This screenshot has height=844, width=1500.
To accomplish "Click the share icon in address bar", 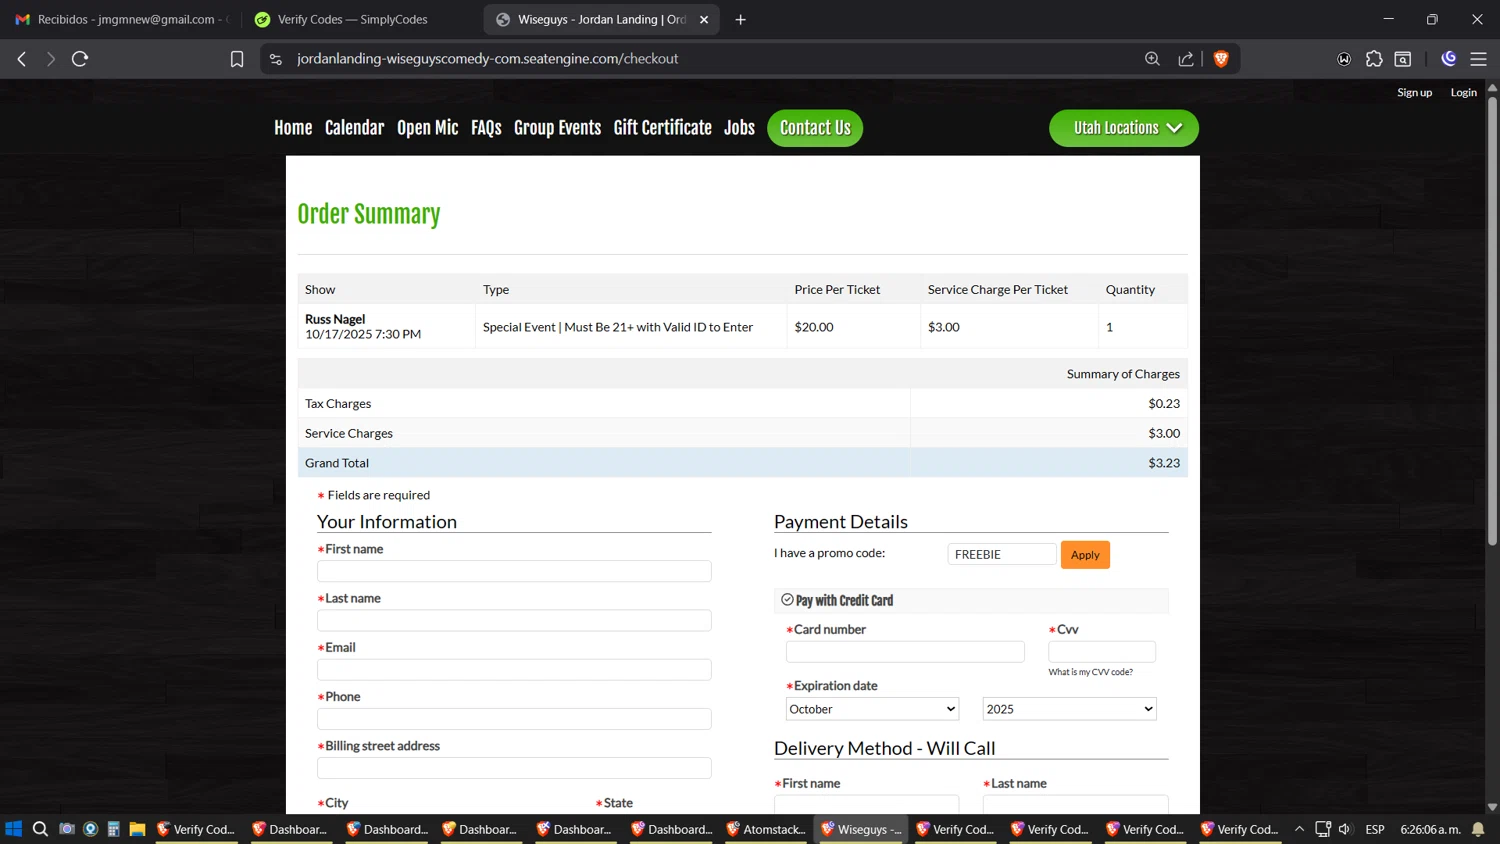I will (x=1186, y=59).
